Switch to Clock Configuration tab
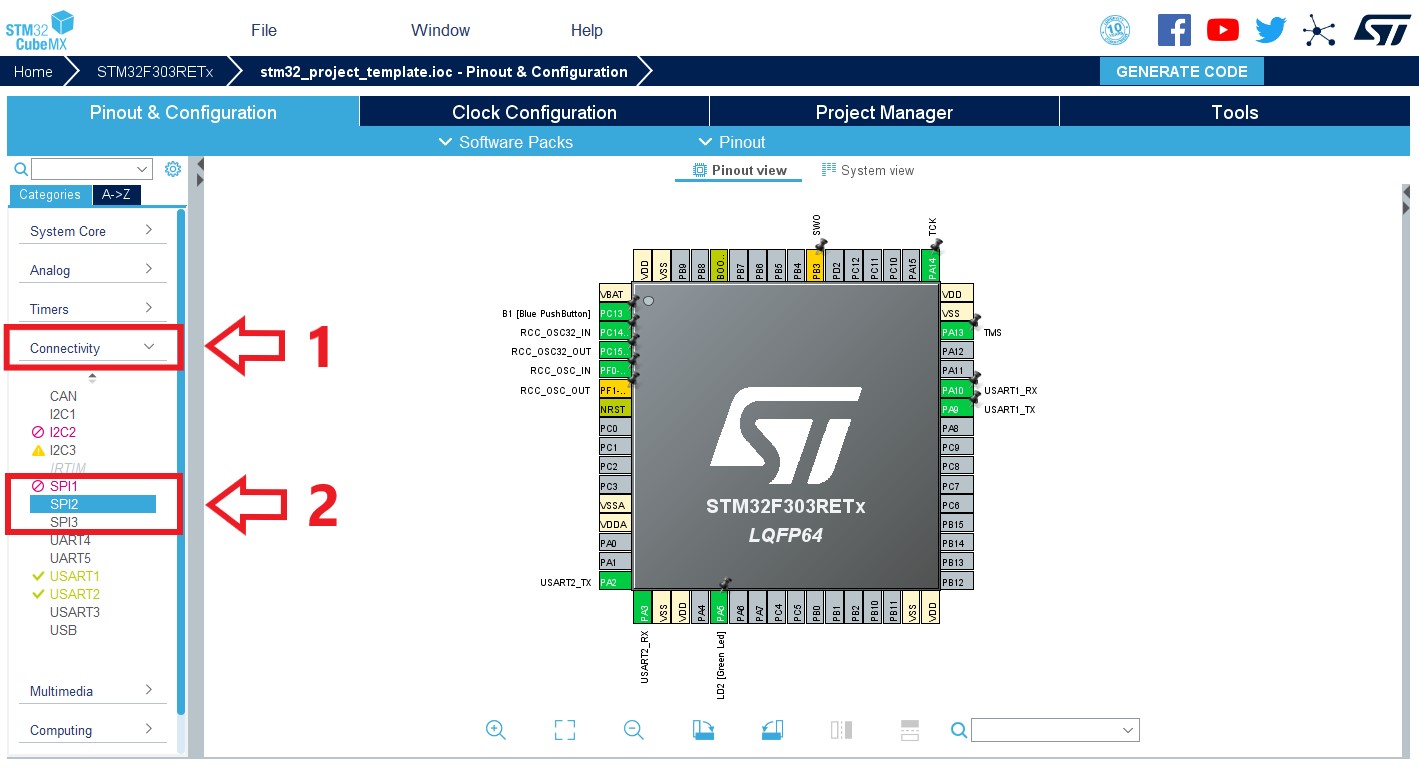Viewport: 1419px width, 768px height. tap(534, 112)
